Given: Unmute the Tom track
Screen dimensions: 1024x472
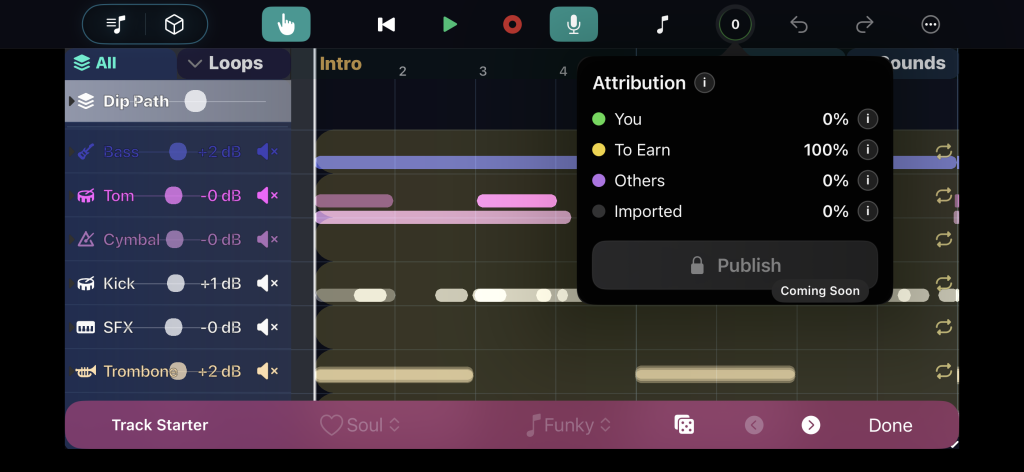Looking at the screenshot, I should 267,196.
